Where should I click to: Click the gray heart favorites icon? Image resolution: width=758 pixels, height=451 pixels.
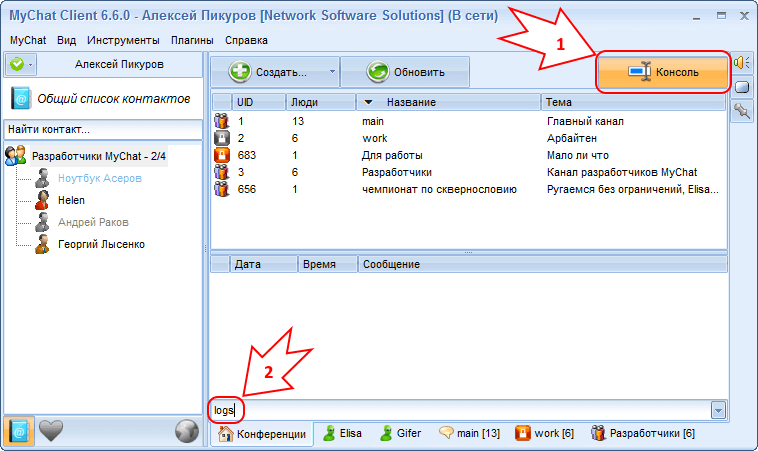[51, 430]
